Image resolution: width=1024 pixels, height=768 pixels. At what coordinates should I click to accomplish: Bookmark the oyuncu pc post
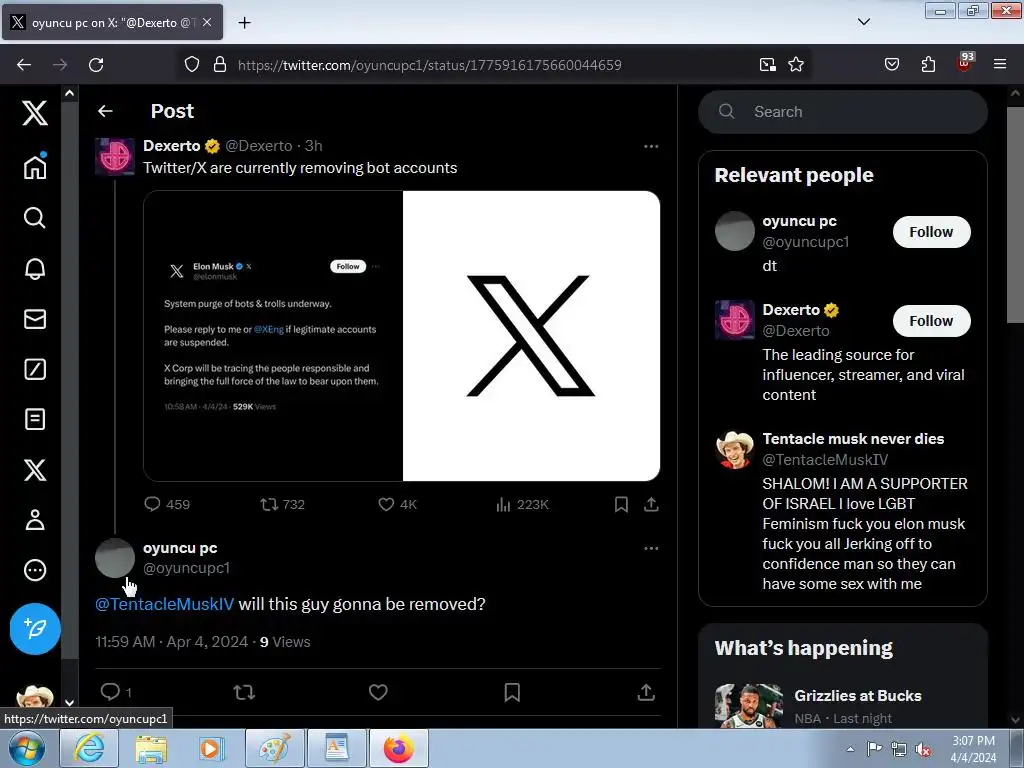click(512, 692)
